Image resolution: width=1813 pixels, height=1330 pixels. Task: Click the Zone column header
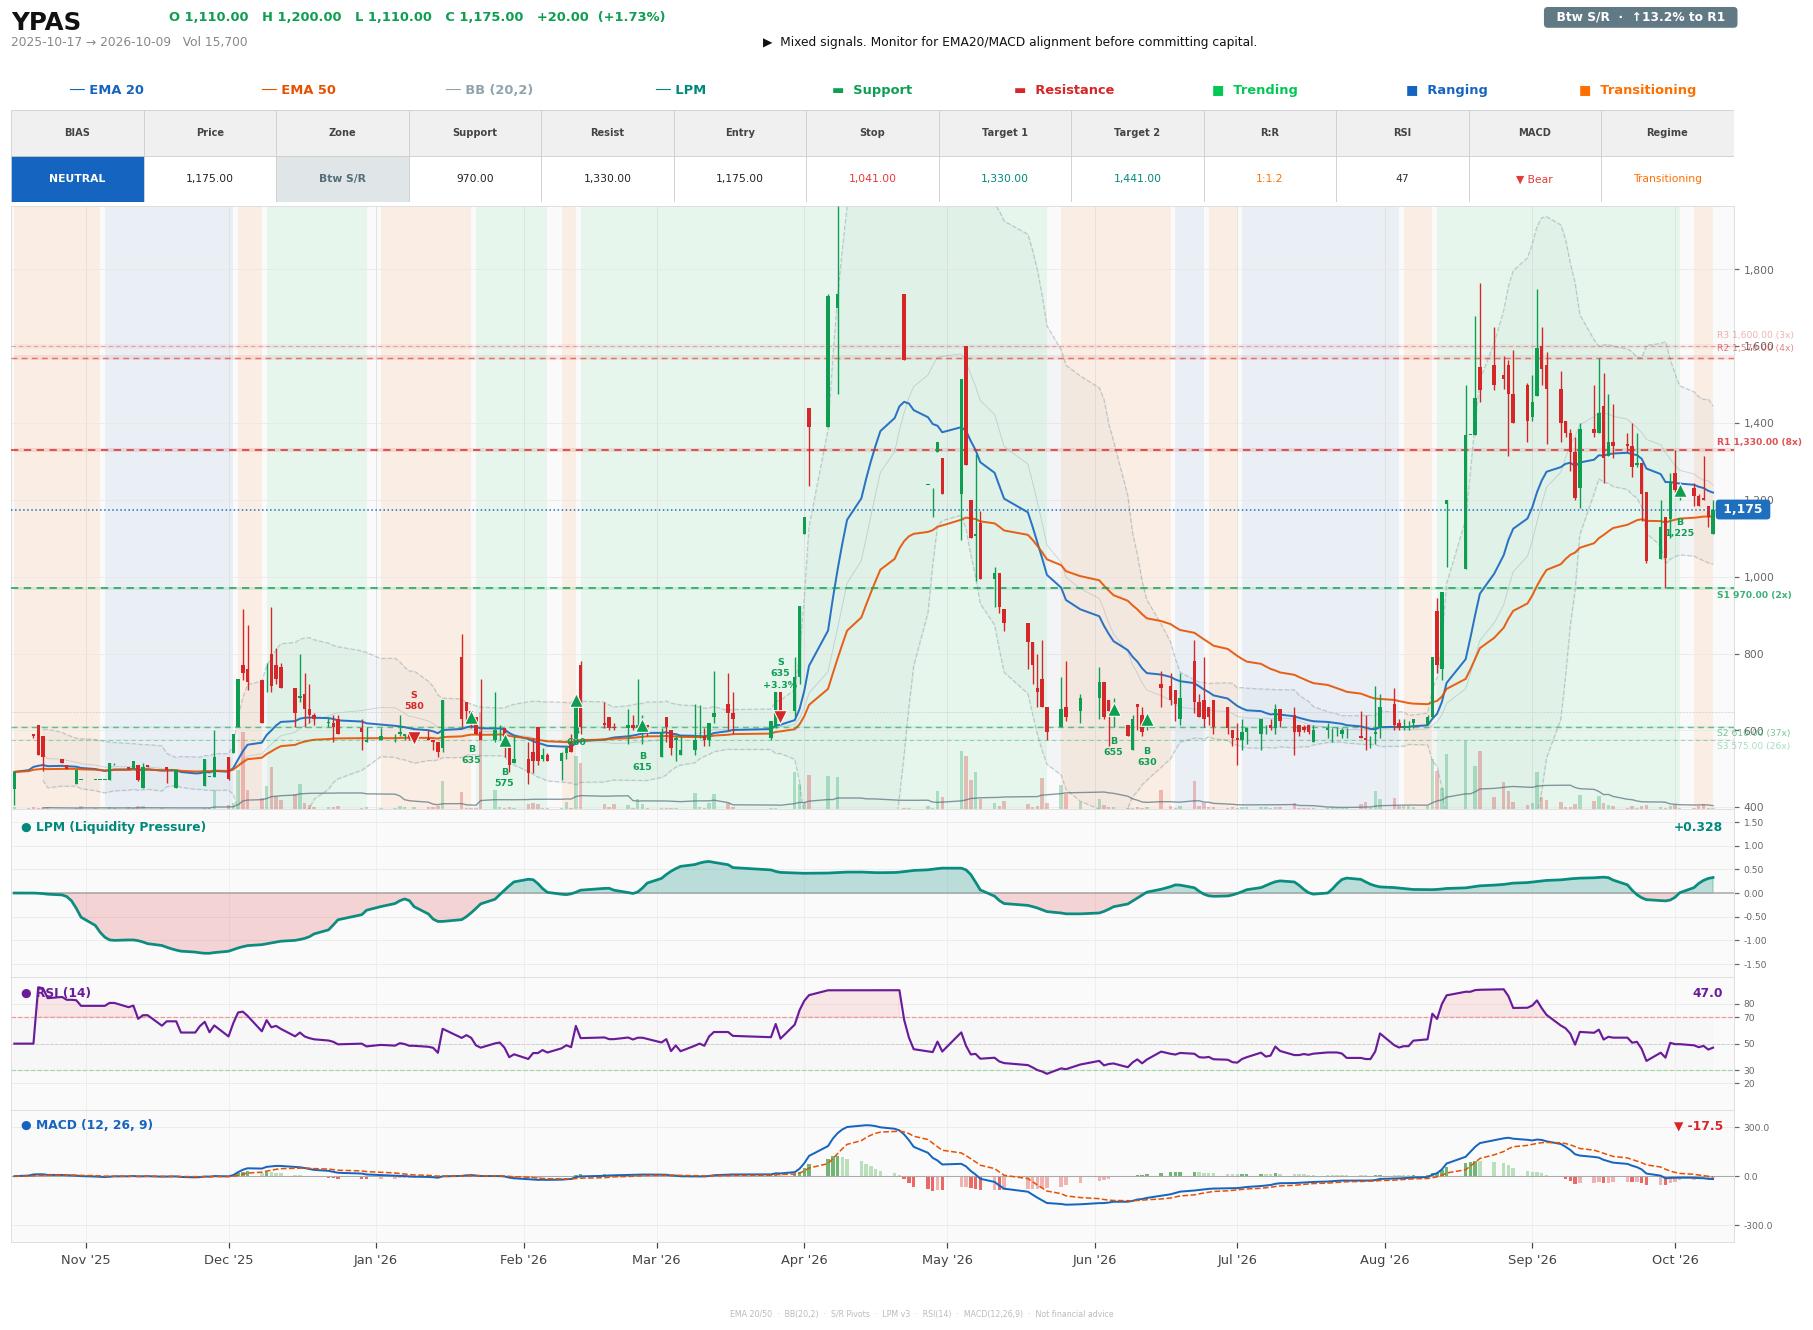342,133
